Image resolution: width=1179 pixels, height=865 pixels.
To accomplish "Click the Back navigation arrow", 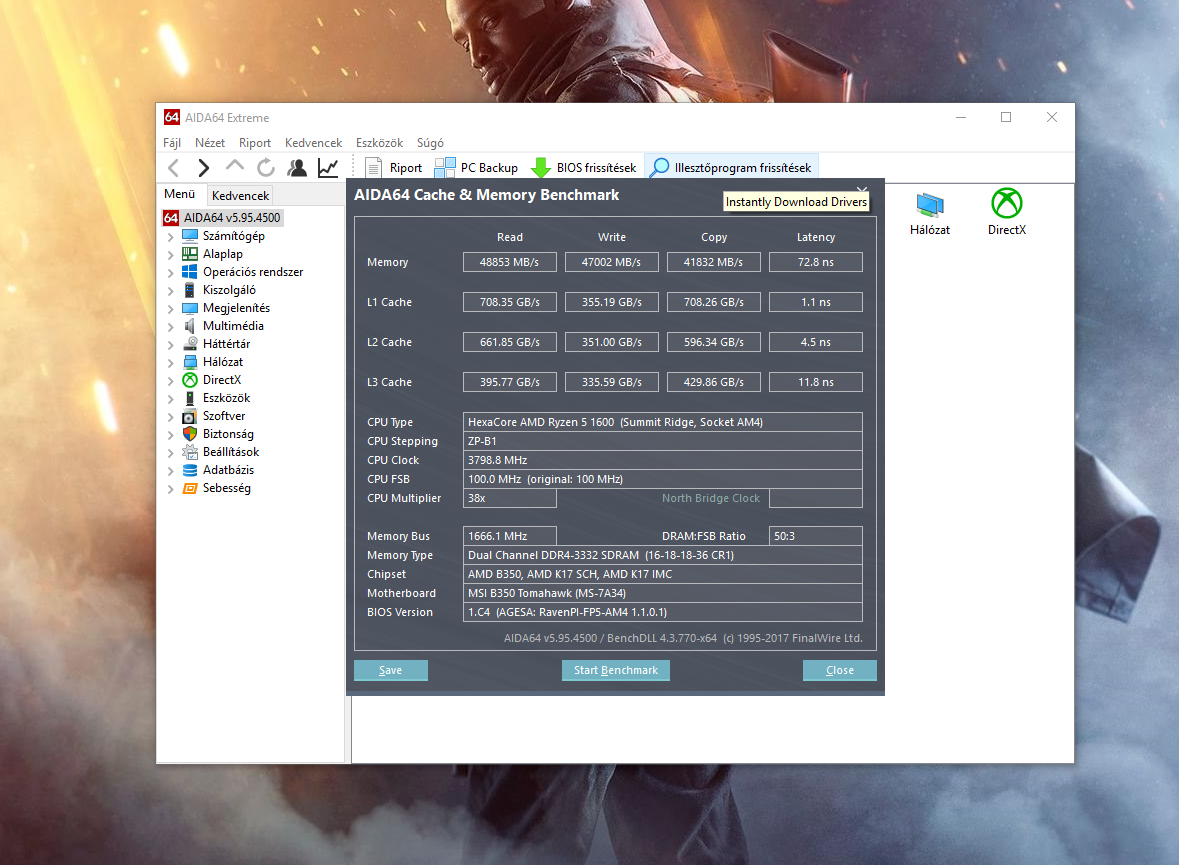I will pos(174,168).
